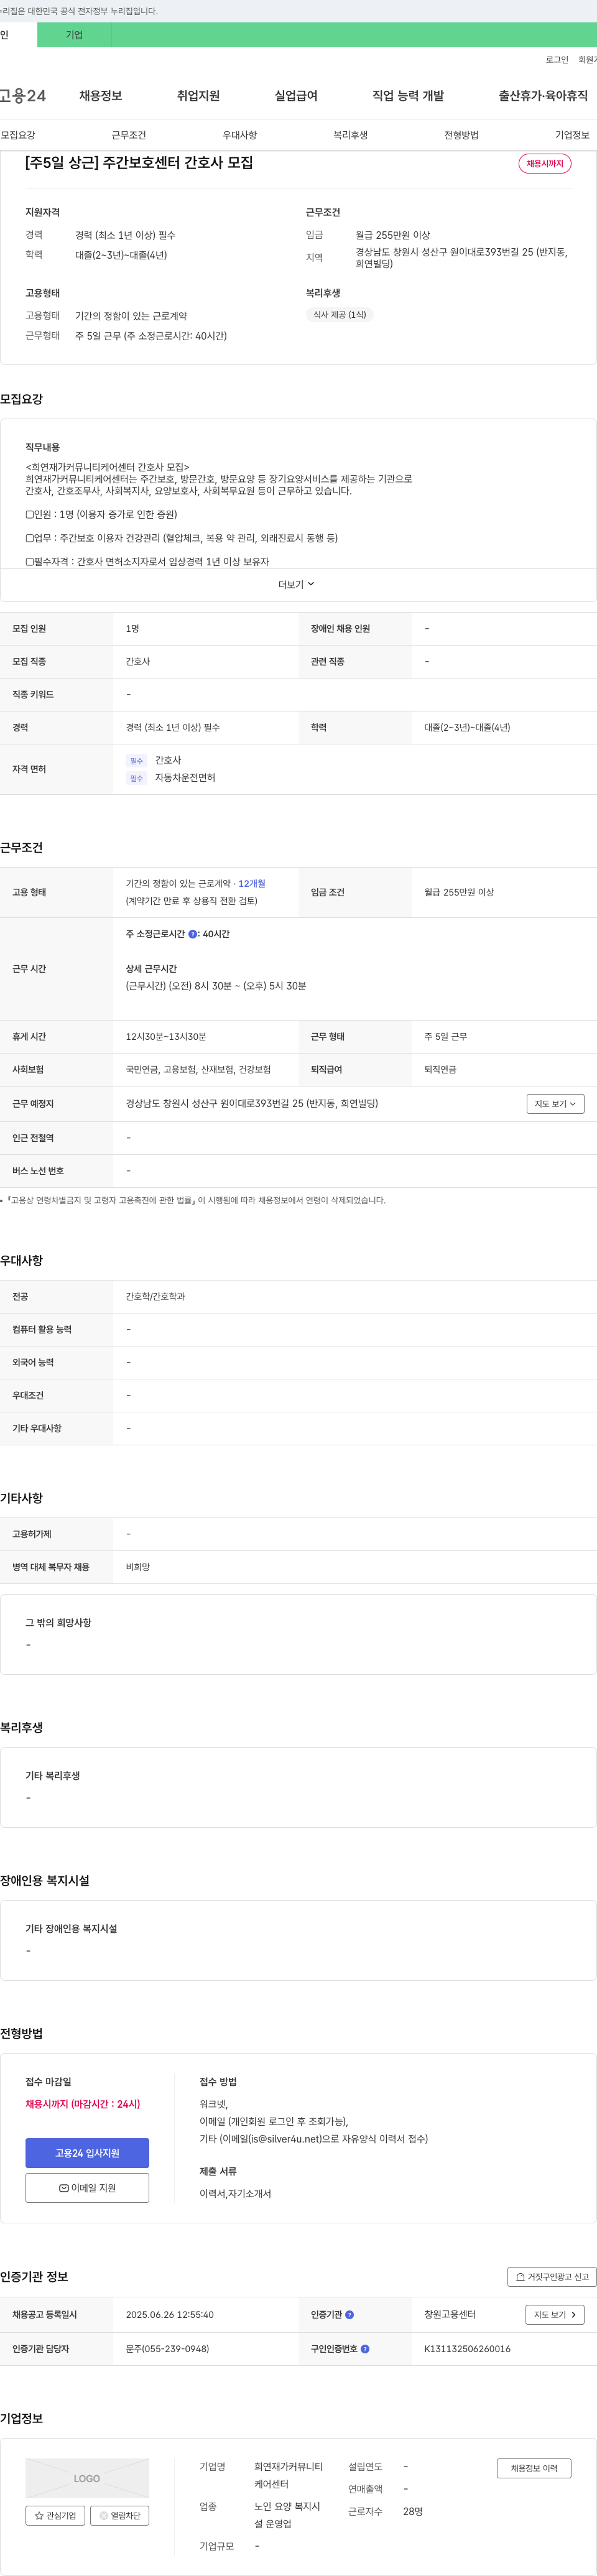Jump to the 전형방법 section tab

point(461,135)
